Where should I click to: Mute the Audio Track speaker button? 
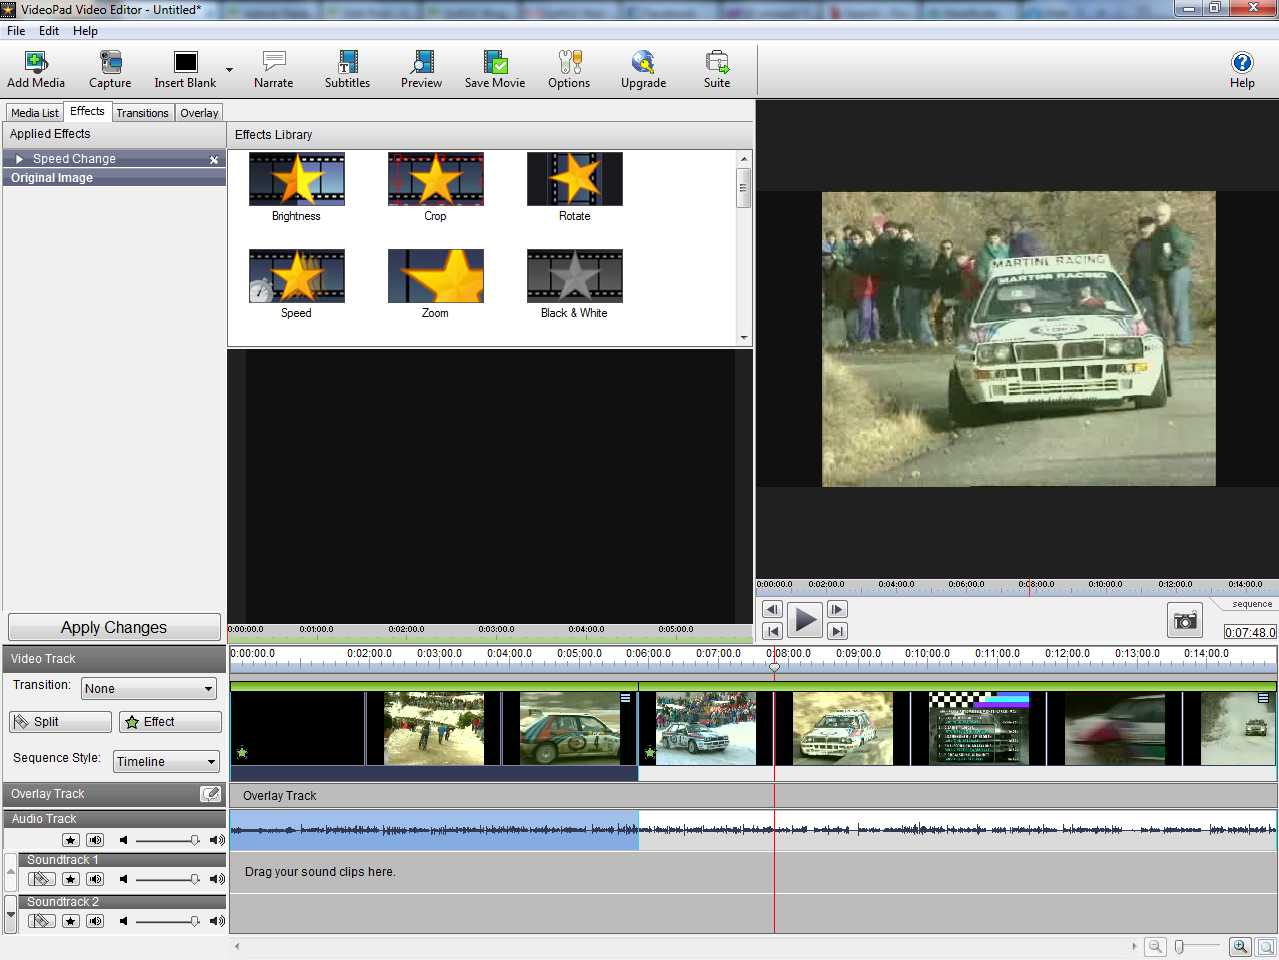point(95,840)
